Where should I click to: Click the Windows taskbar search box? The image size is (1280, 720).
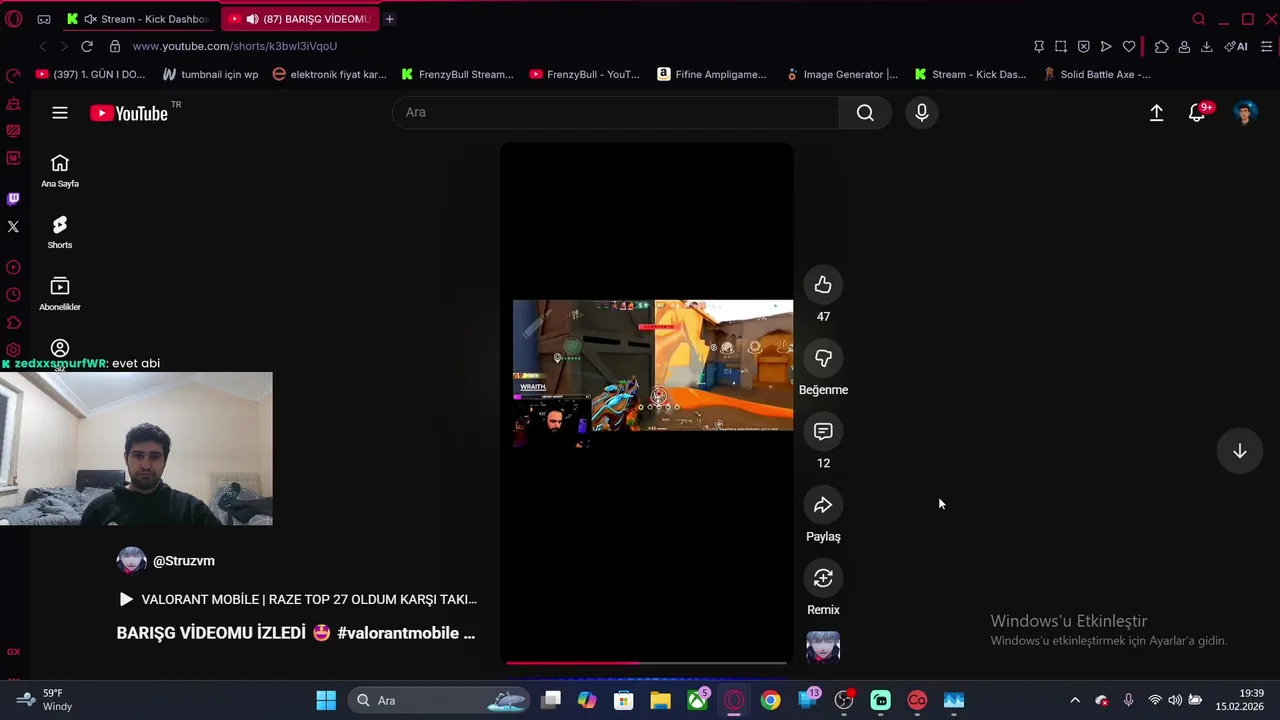click(437, 700)
